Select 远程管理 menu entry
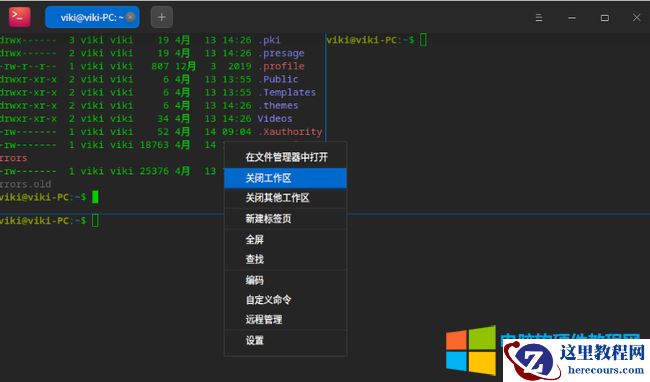 tap(286, 319)
